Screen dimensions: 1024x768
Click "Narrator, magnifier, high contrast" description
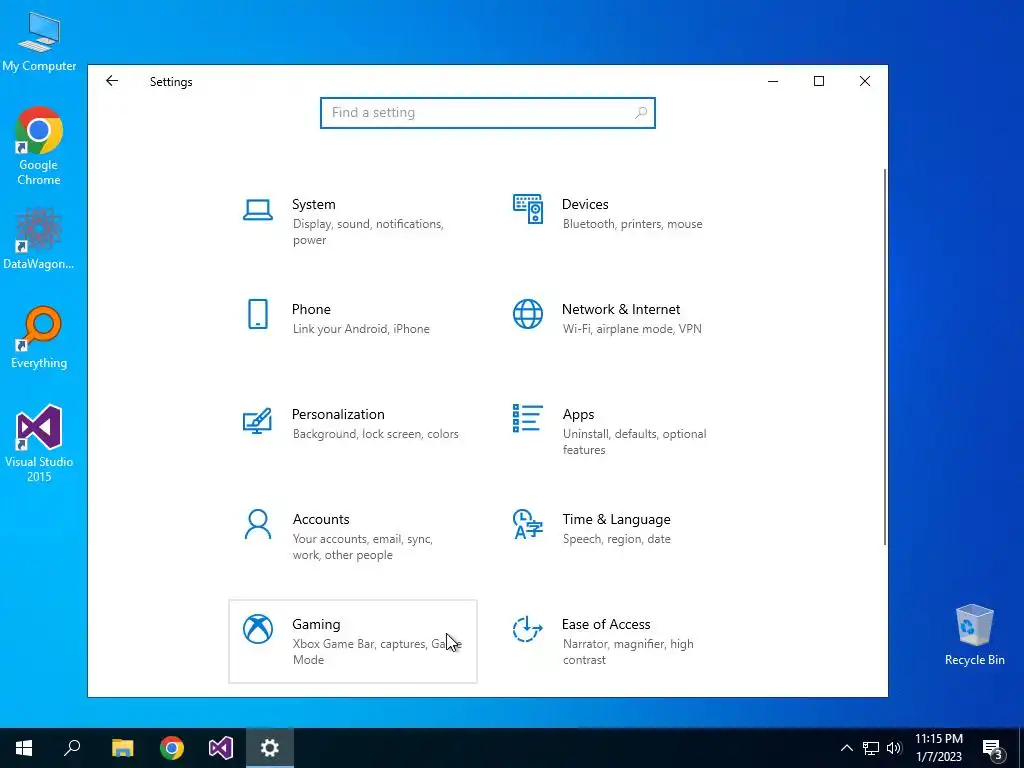coord(628,652)
